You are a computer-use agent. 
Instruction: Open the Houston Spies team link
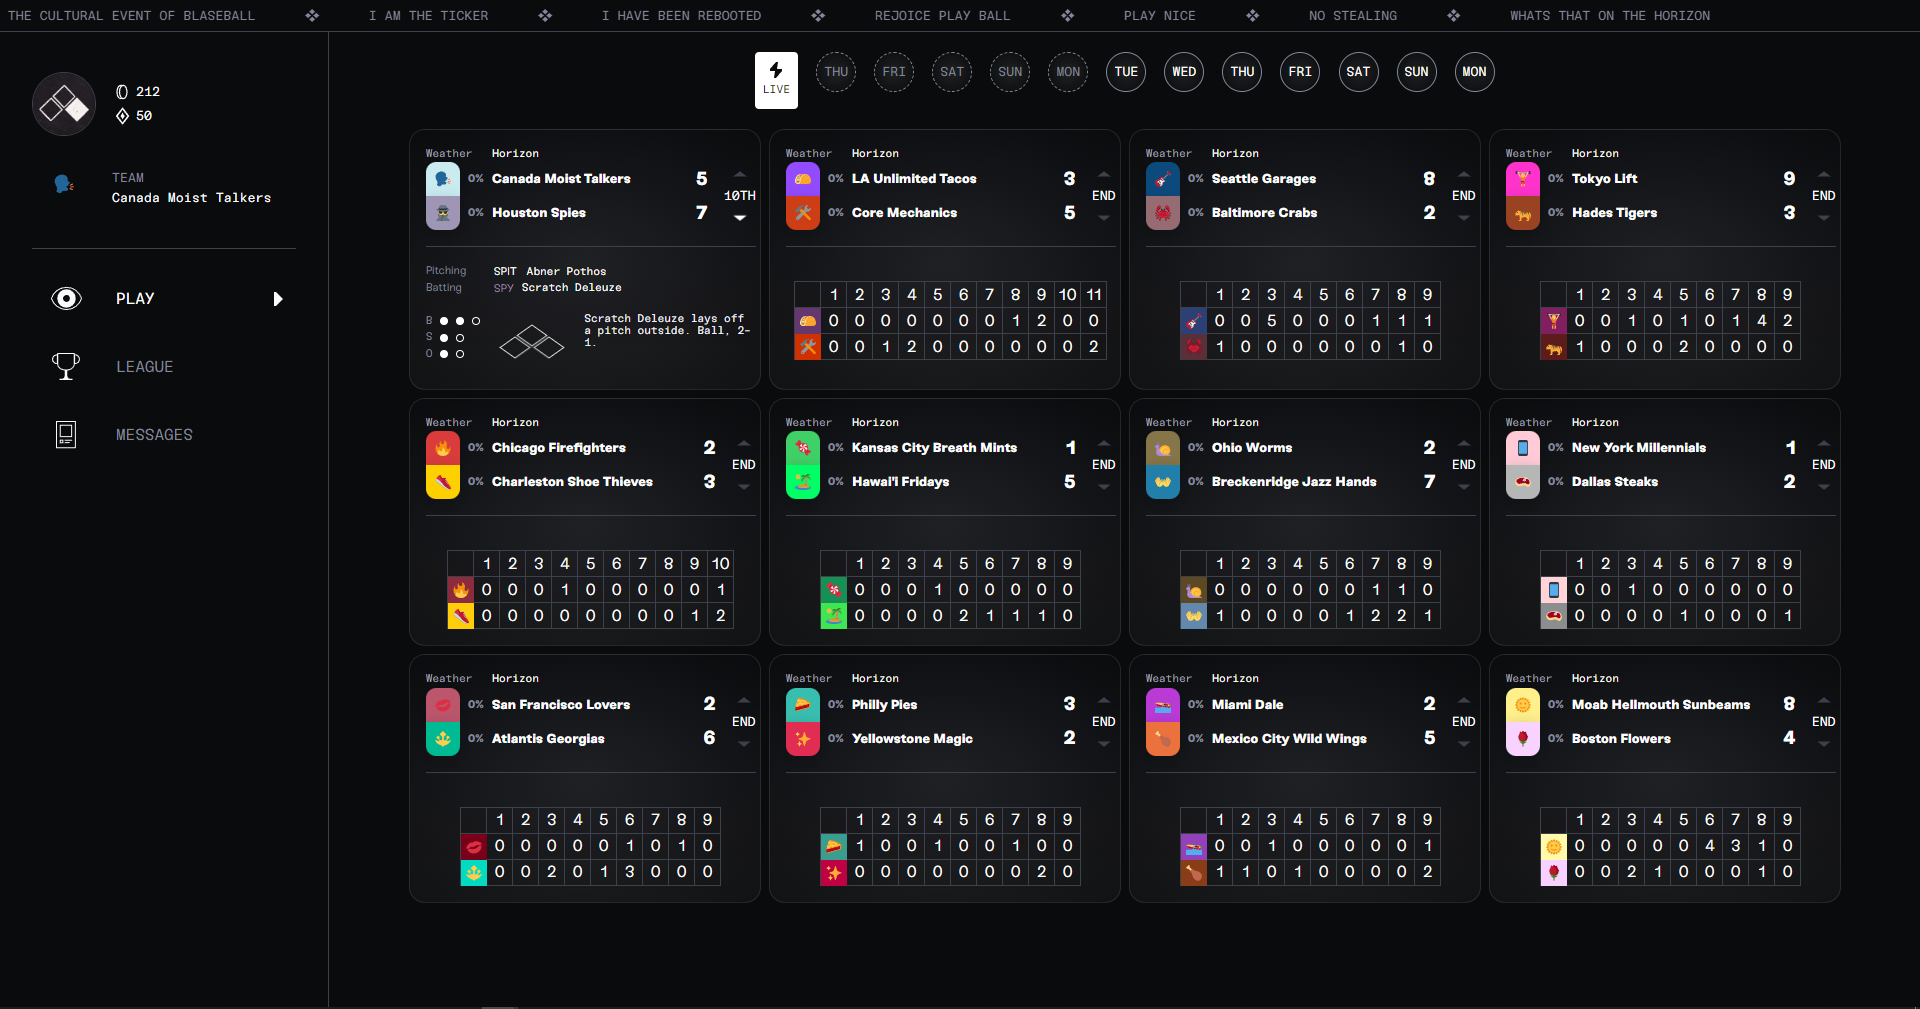(x=538, y=213)
